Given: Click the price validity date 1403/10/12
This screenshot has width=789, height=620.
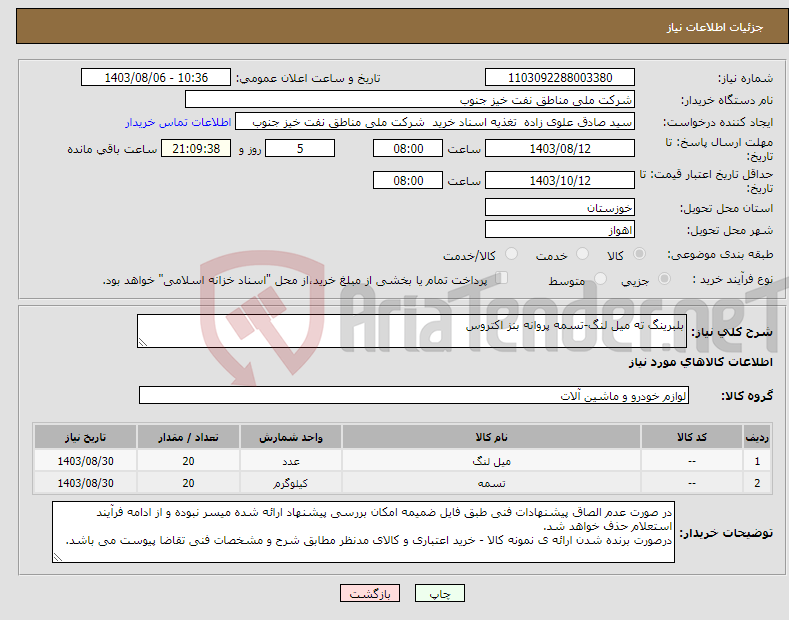Looking at the screenshot, I should click(x=560, y=180).
